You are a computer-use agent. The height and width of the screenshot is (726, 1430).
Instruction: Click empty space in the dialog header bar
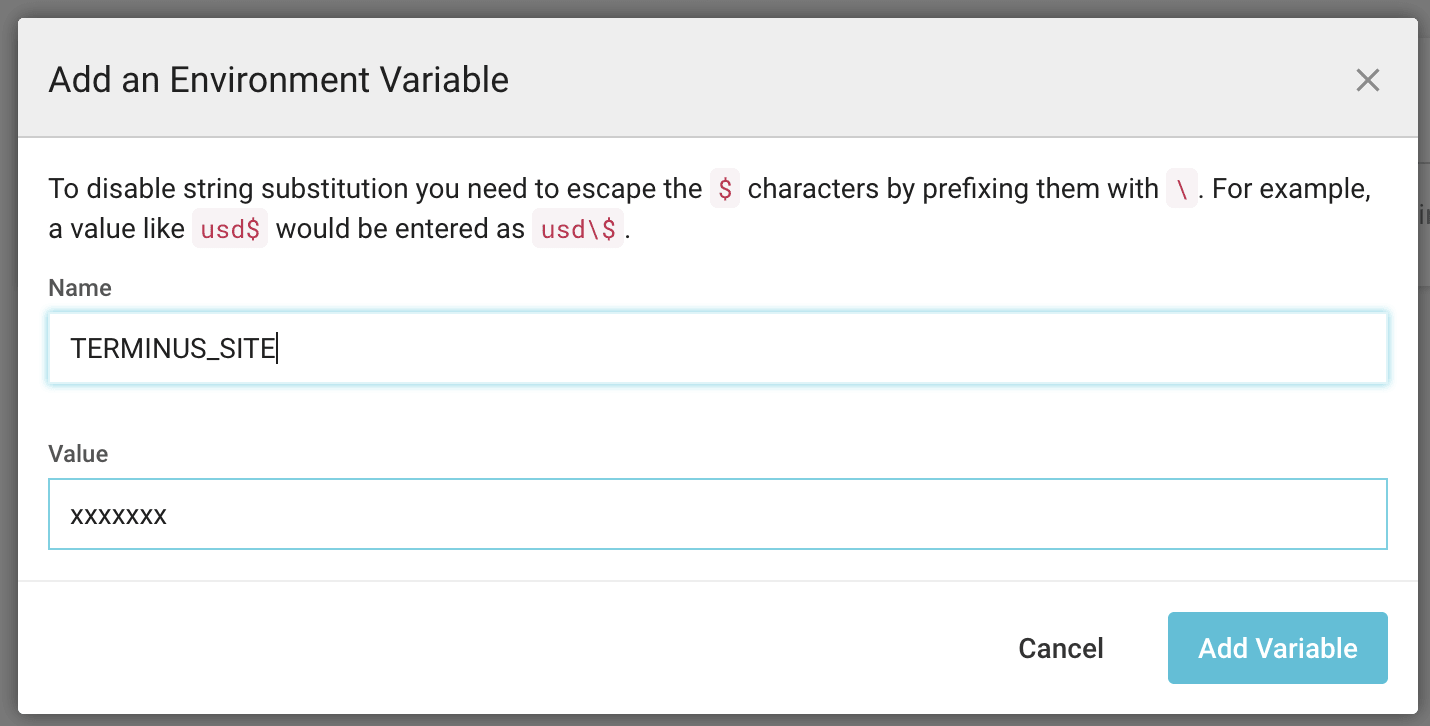pyautogui.click(x=900, y=80)
